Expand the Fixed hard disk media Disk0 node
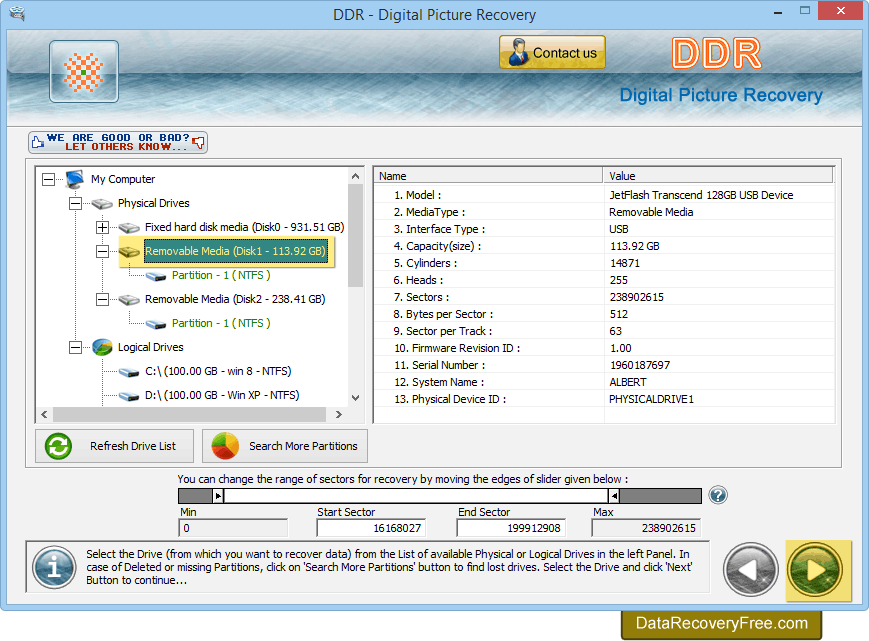This screenshot has height=641, width=869. coord(102,227)
